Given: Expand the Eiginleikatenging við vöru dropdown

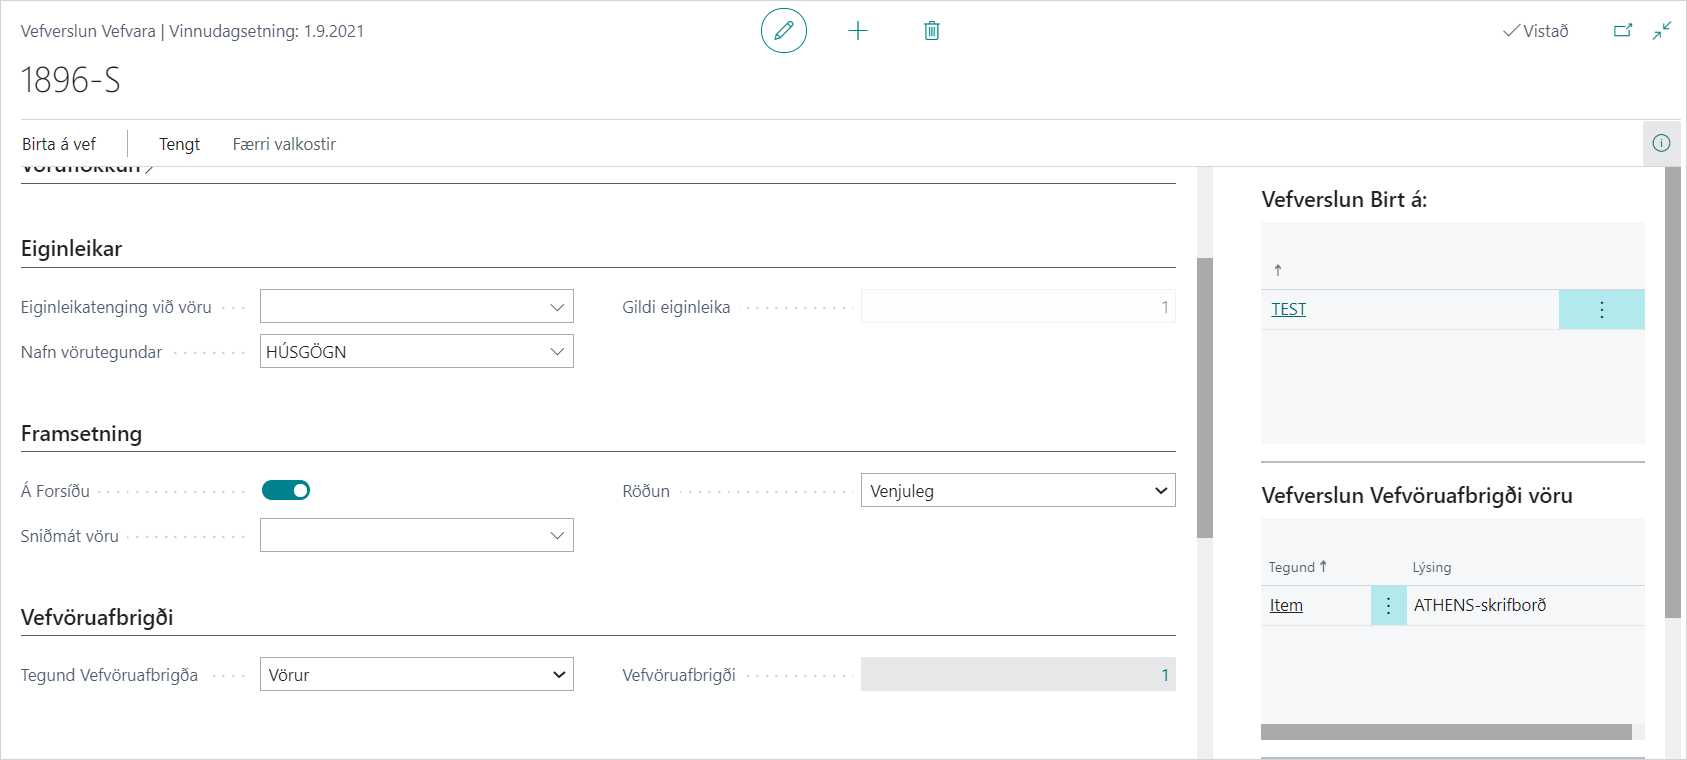Looking at the screenshot, I should (x=557, y=307).
